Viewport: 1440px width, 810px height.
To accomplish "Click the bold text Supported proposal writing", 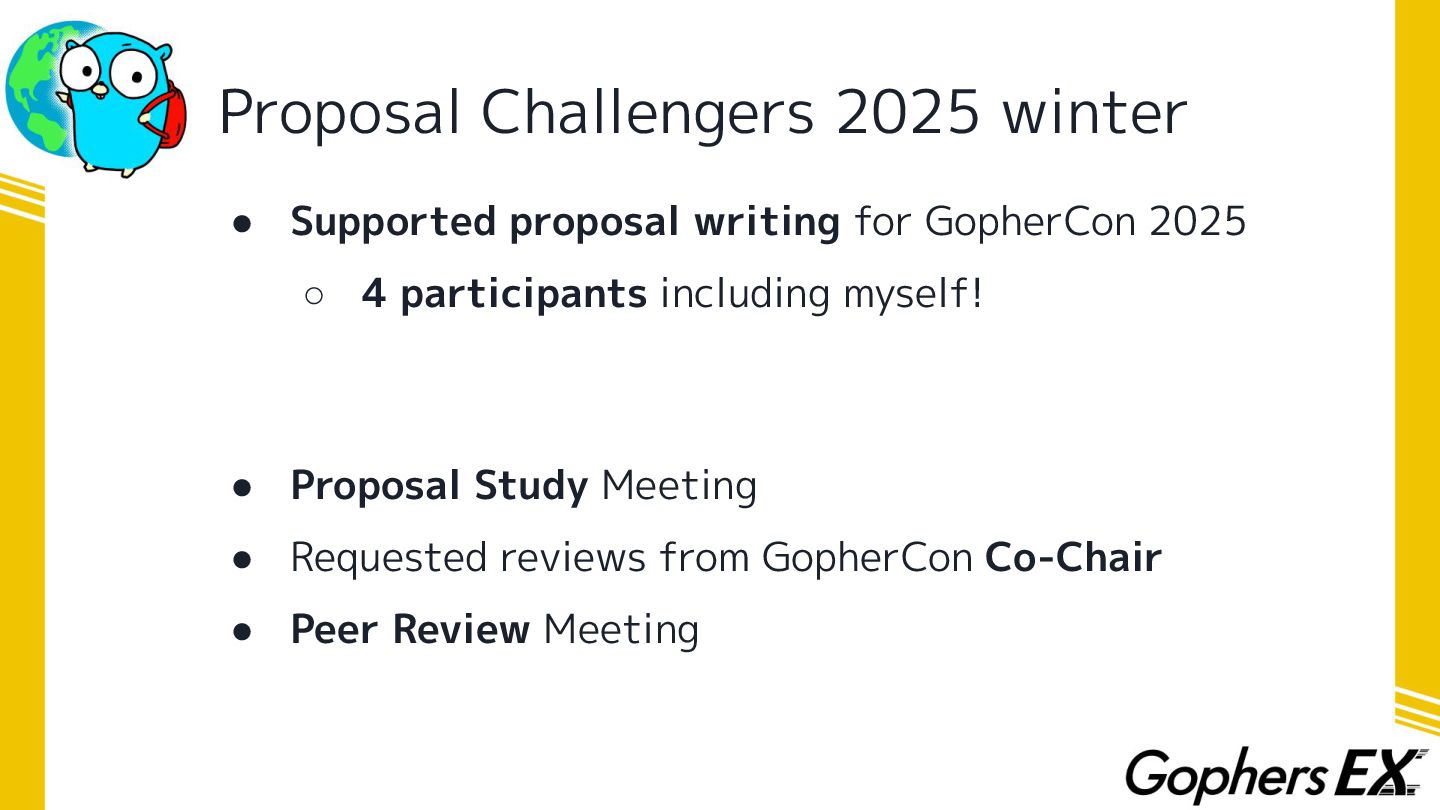I will (x=565, y=222).
